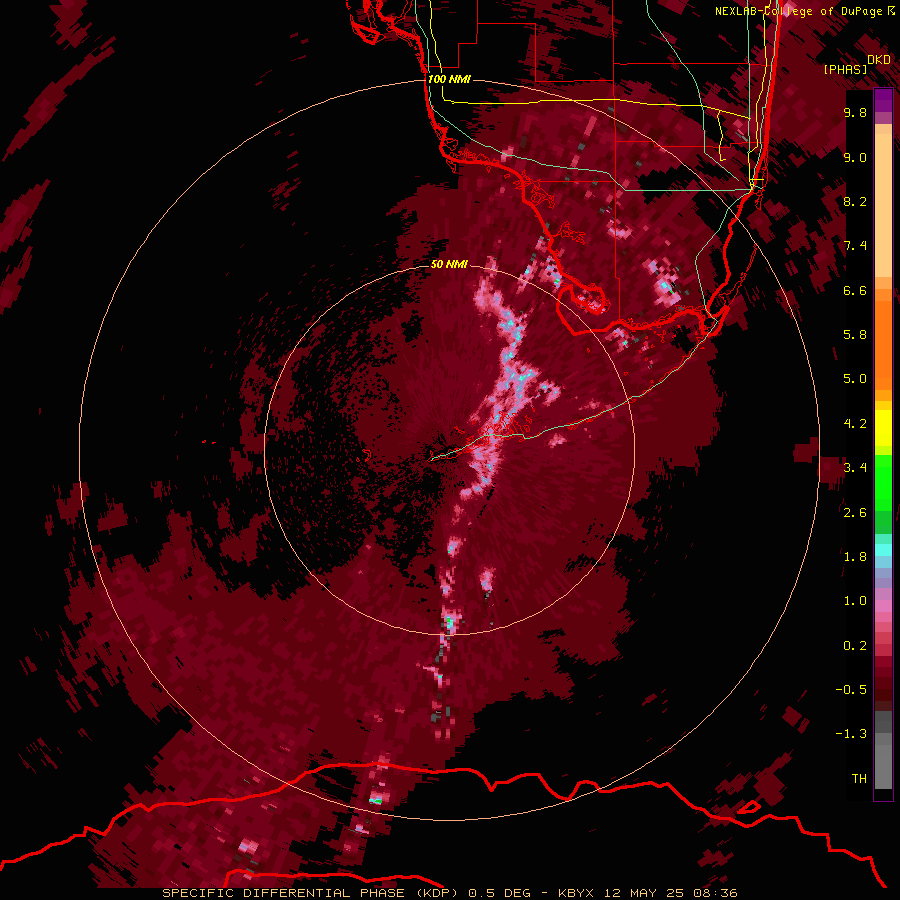Select the 8.2 value on the legend
The height and width of the screenshot is (900, 900).
855,201
